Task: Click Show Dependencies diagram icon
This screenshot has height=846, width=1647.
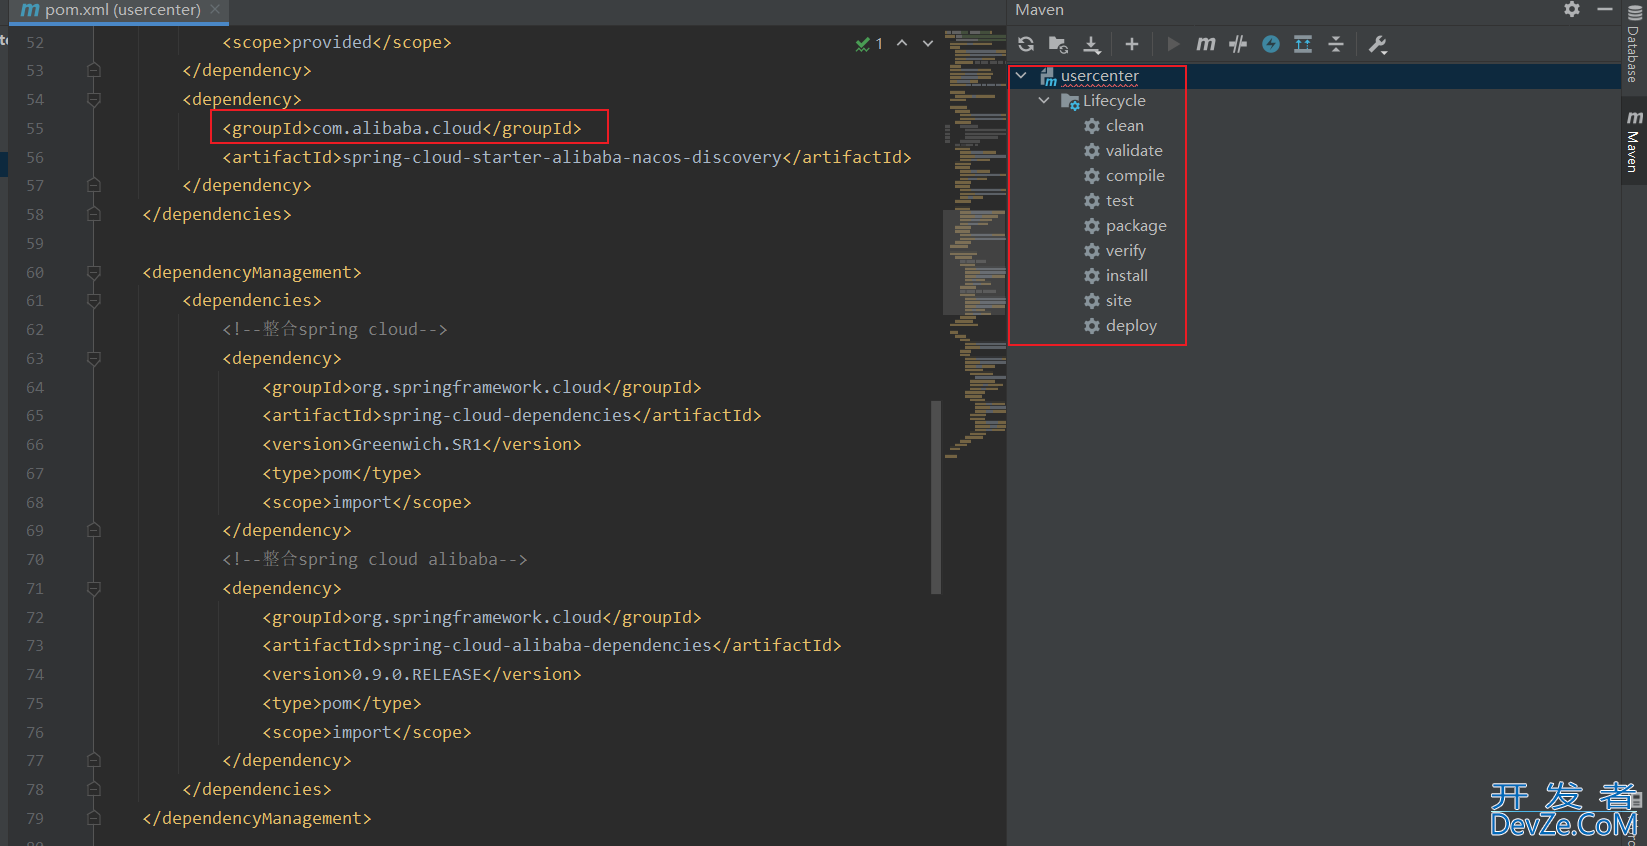Action: click(1303, 44)
